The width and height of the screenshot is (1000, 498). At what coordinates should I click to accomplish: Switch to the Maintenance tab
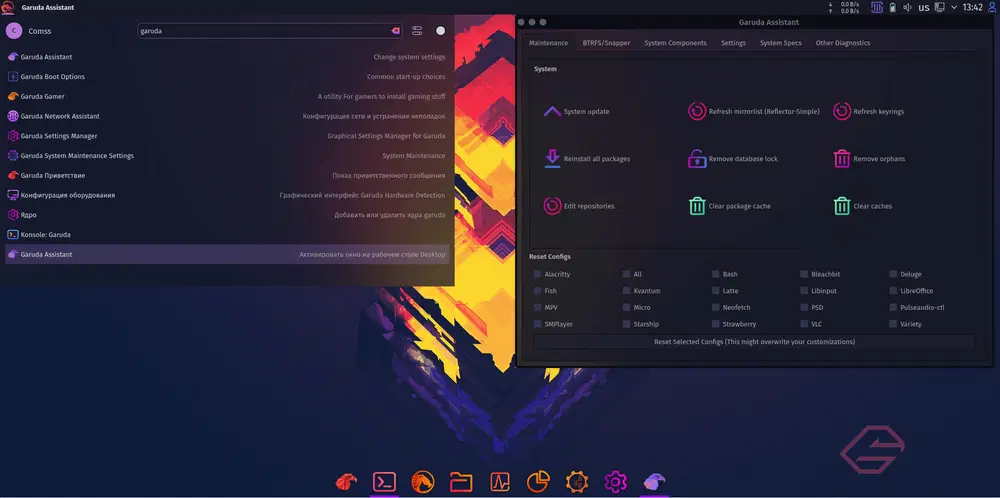pos(548,43)
